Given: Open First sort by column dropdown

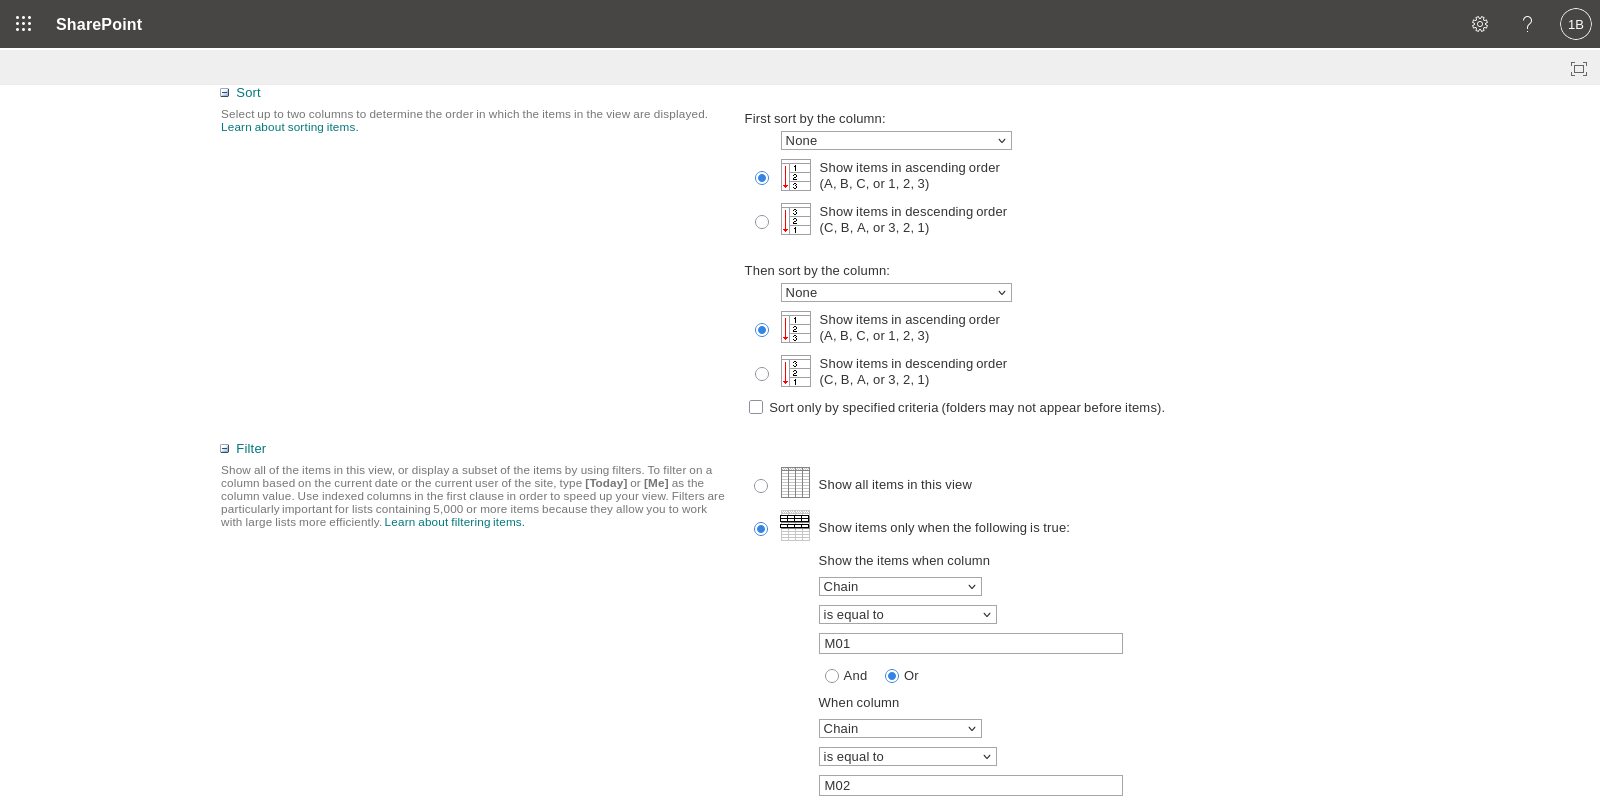Looking at the screenshot, I should tap(896, 141).
